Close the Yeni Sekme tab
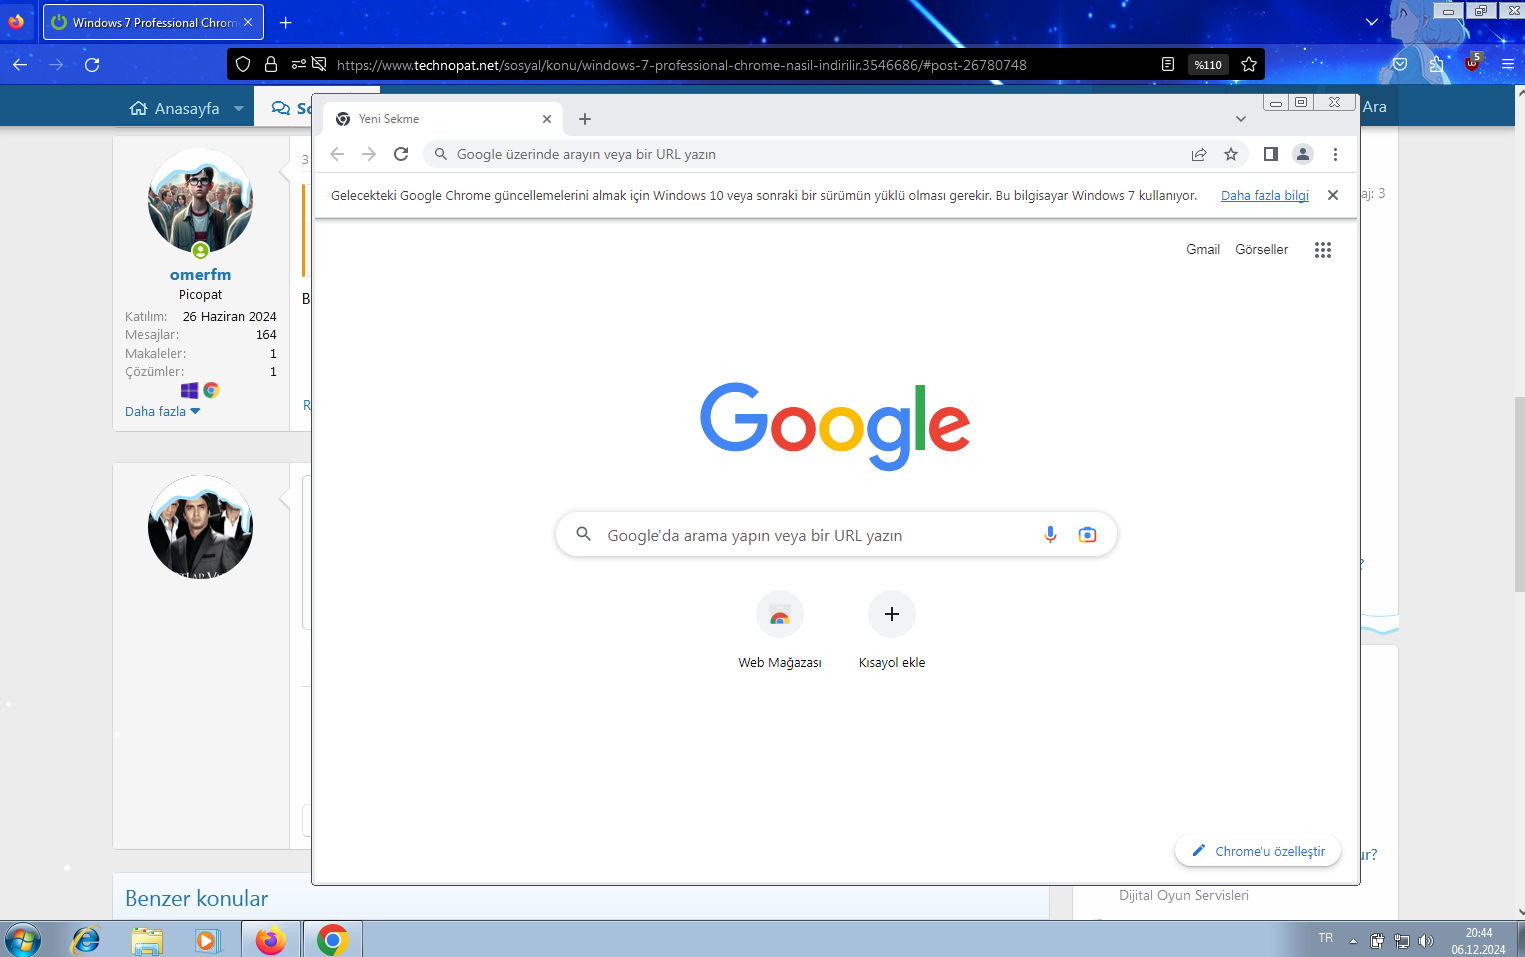 click(547, 119)
